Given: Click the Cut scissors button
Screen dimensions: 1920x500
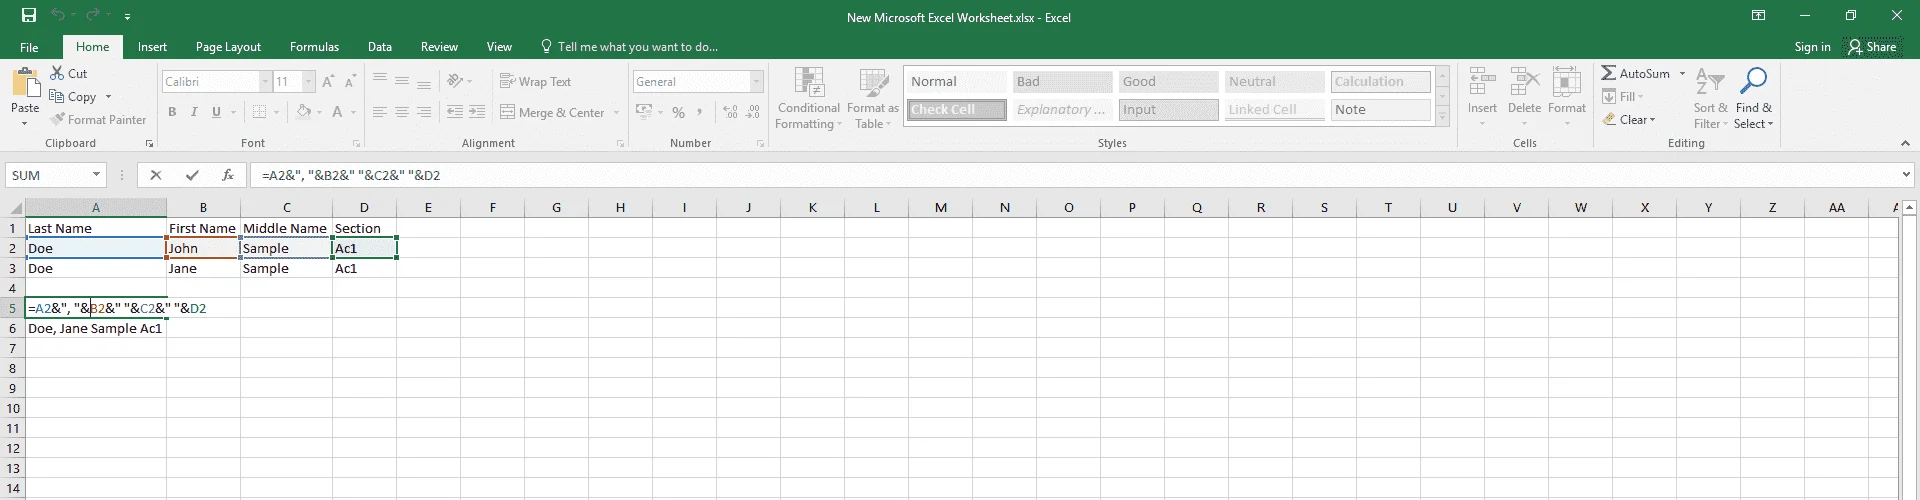Looking at the screenshot, I should click(69, 73).
